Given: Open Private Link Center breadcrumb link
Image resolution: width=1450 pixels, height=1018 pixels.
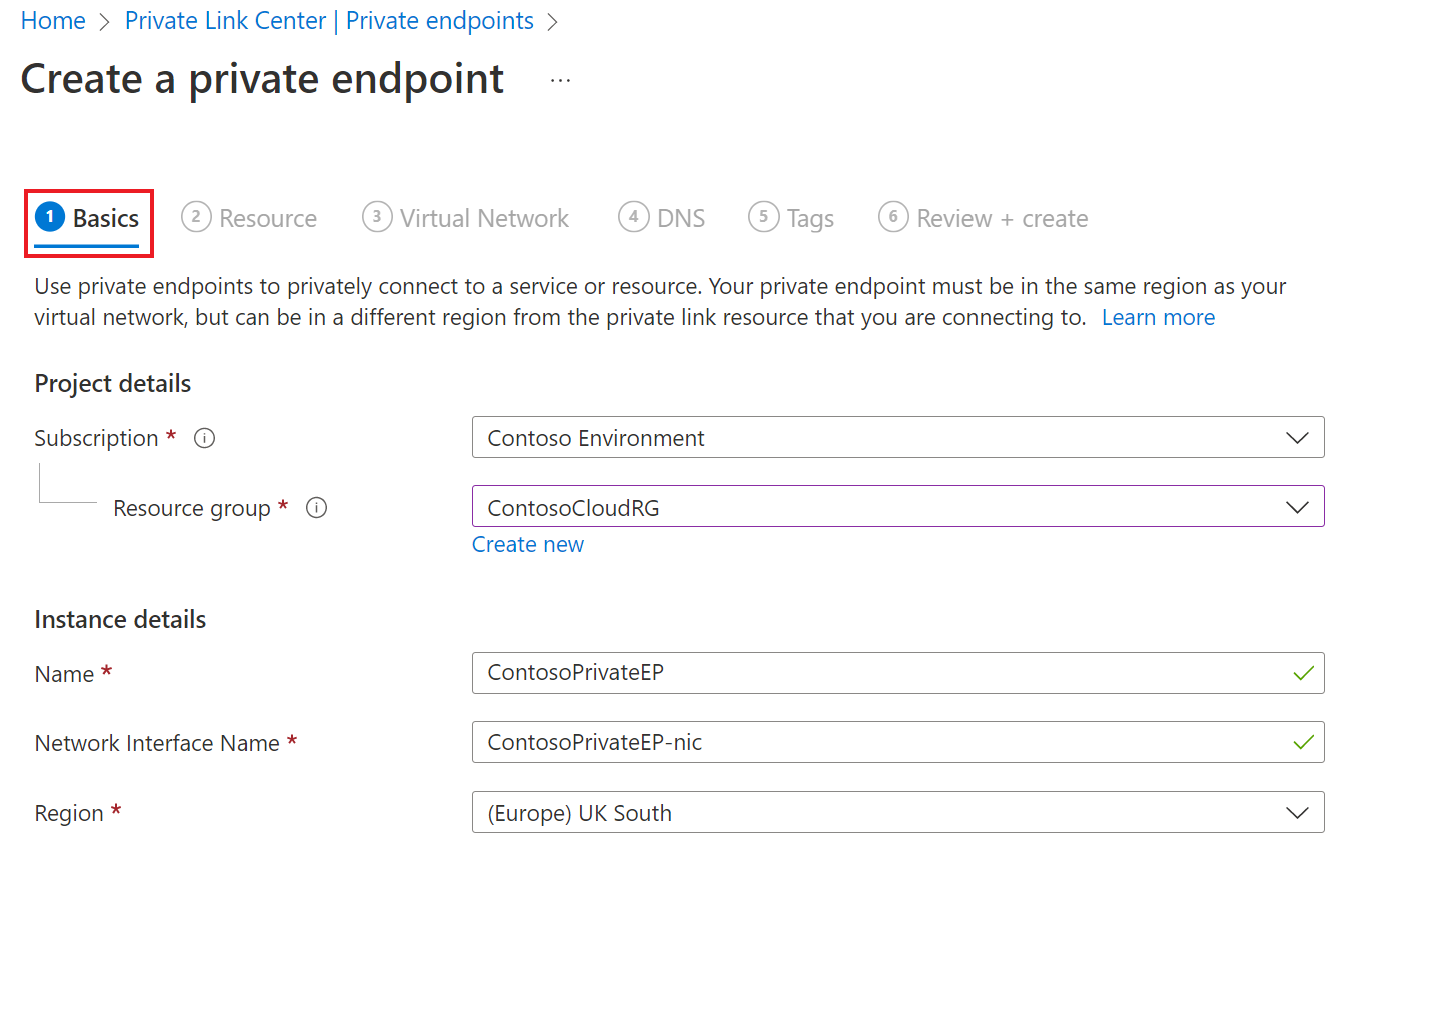Looking at the screenshot, I should 328,20.
